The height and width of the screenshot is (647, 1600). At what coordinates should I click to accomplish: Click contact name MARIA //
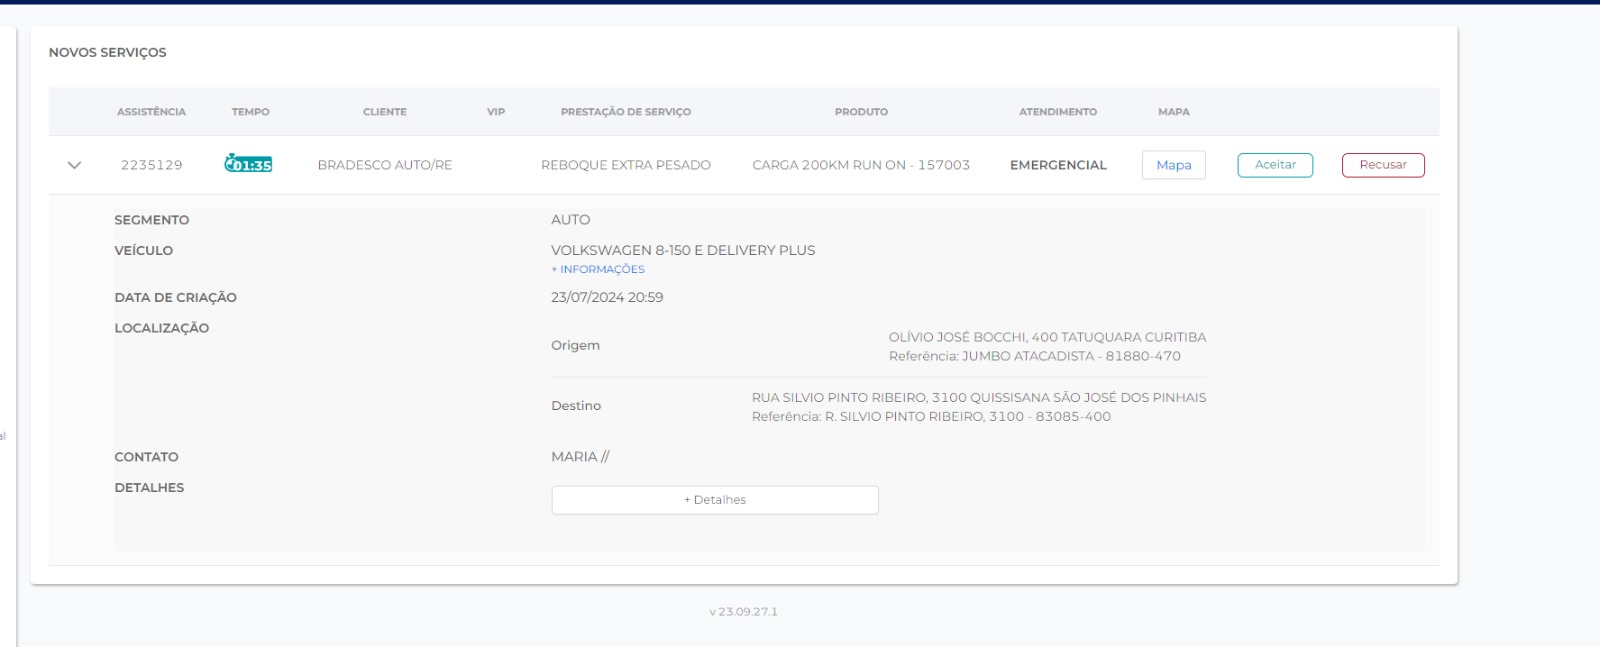[580, 457]
